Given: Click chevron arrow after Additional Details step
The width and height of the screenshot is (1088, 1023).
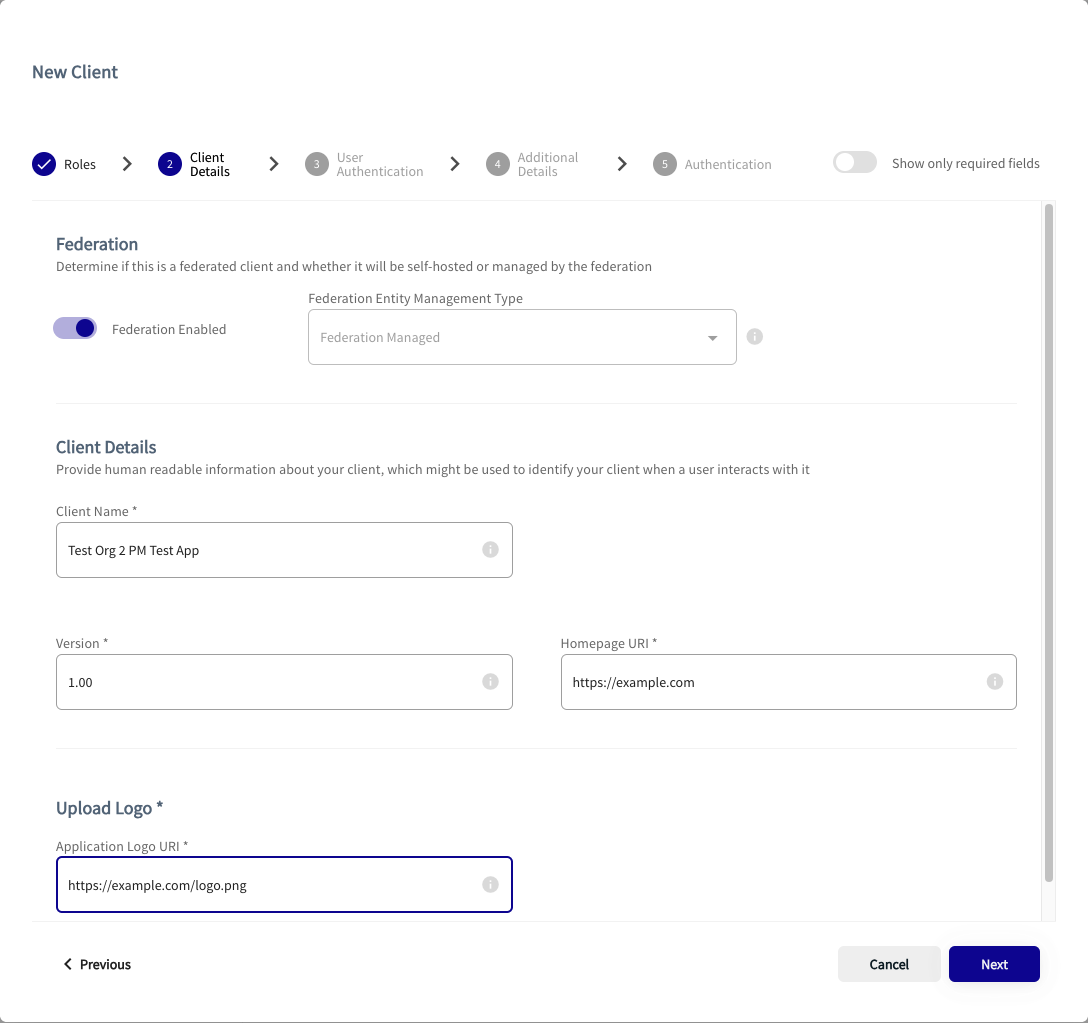Looking at the screenshot, I should point(622,164).
